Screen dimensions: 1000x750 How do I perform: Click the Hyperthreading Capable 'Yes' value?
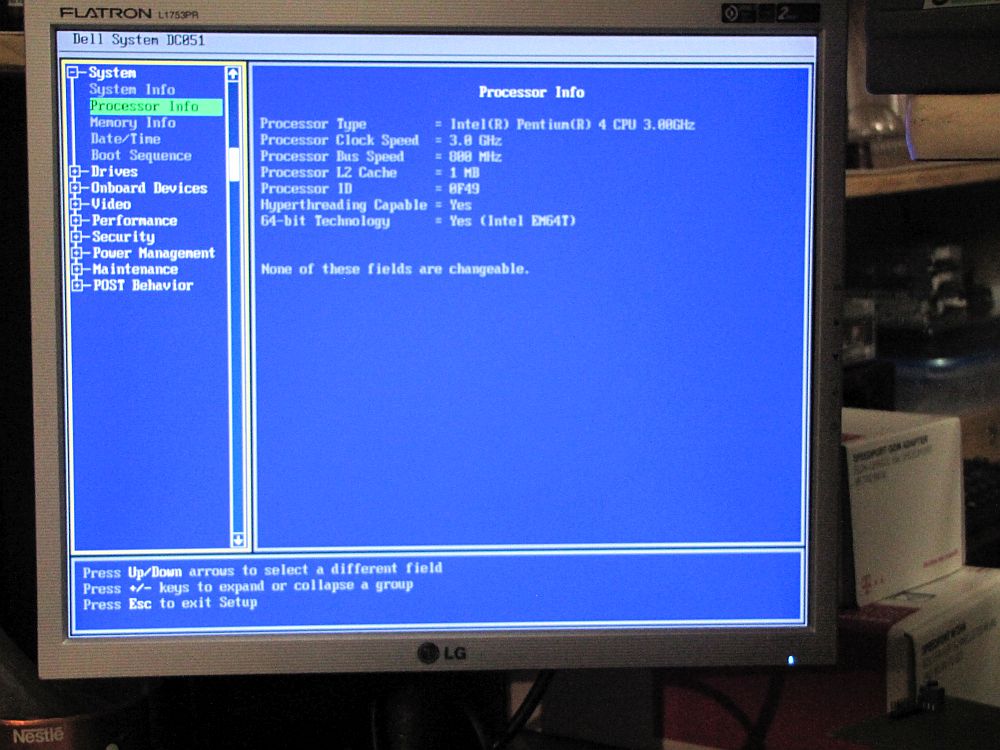coord(460,205)
